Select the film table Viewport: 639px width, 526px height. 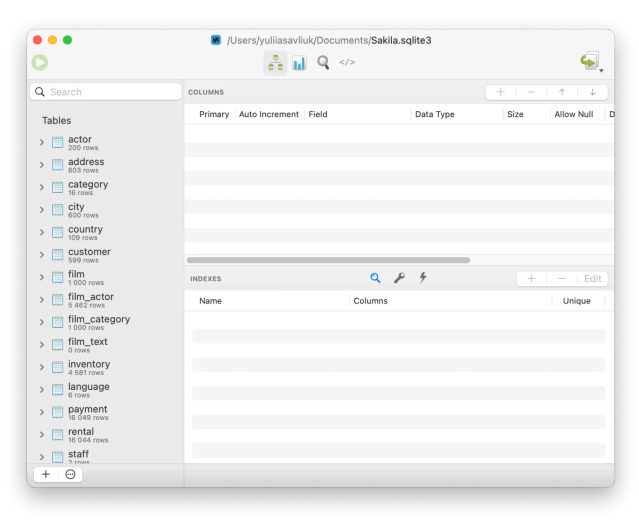coord(106,277)
